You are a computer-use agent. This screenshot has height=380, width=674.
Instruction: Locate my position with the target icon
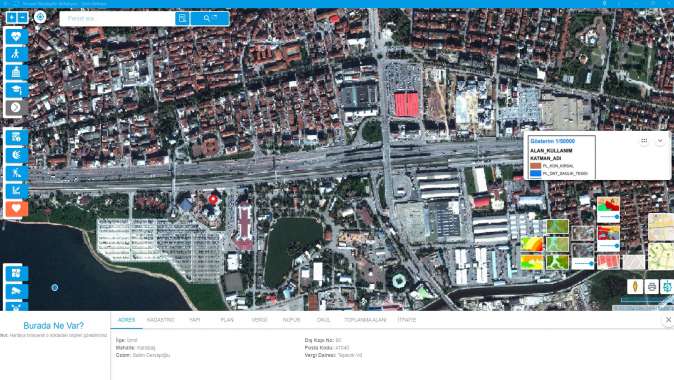(40, 17)
